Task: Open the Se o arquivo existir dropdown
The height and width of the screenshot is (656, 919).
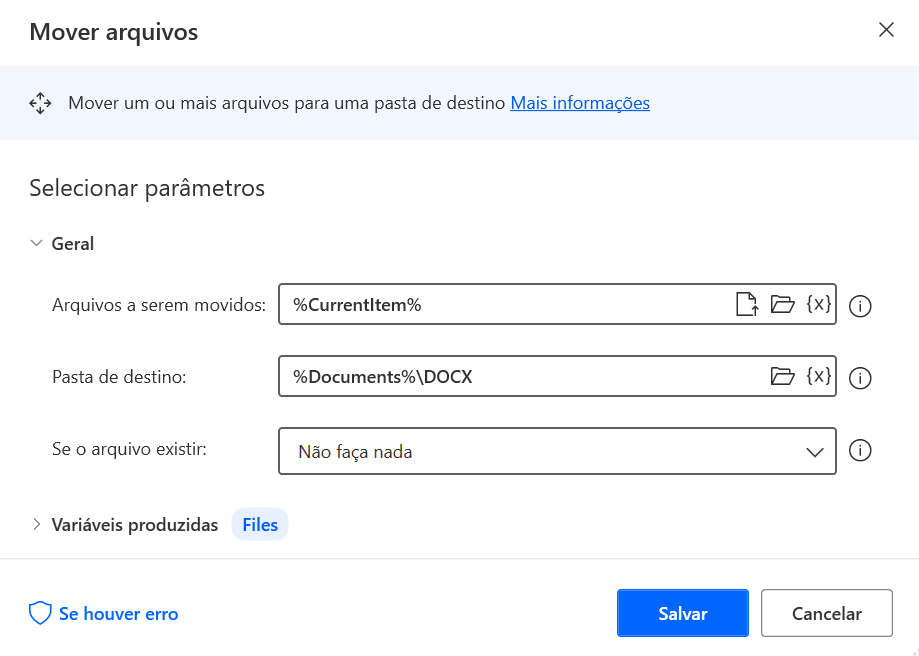Action: click(814, 451)
